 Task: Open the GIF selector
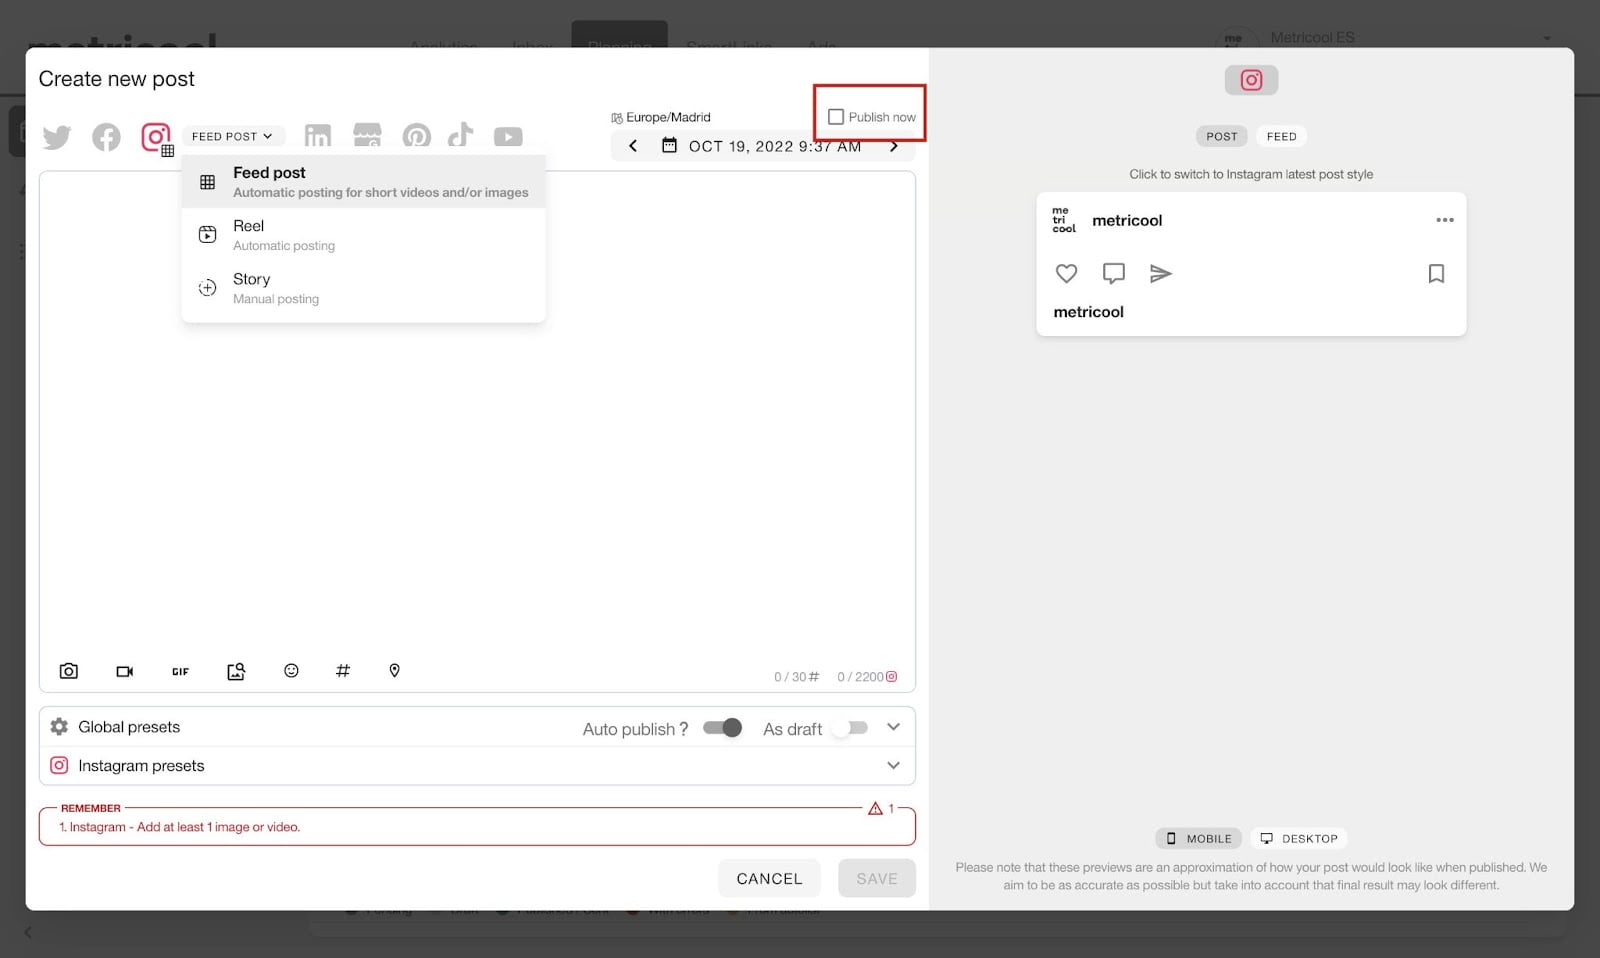tap(180, 671)
